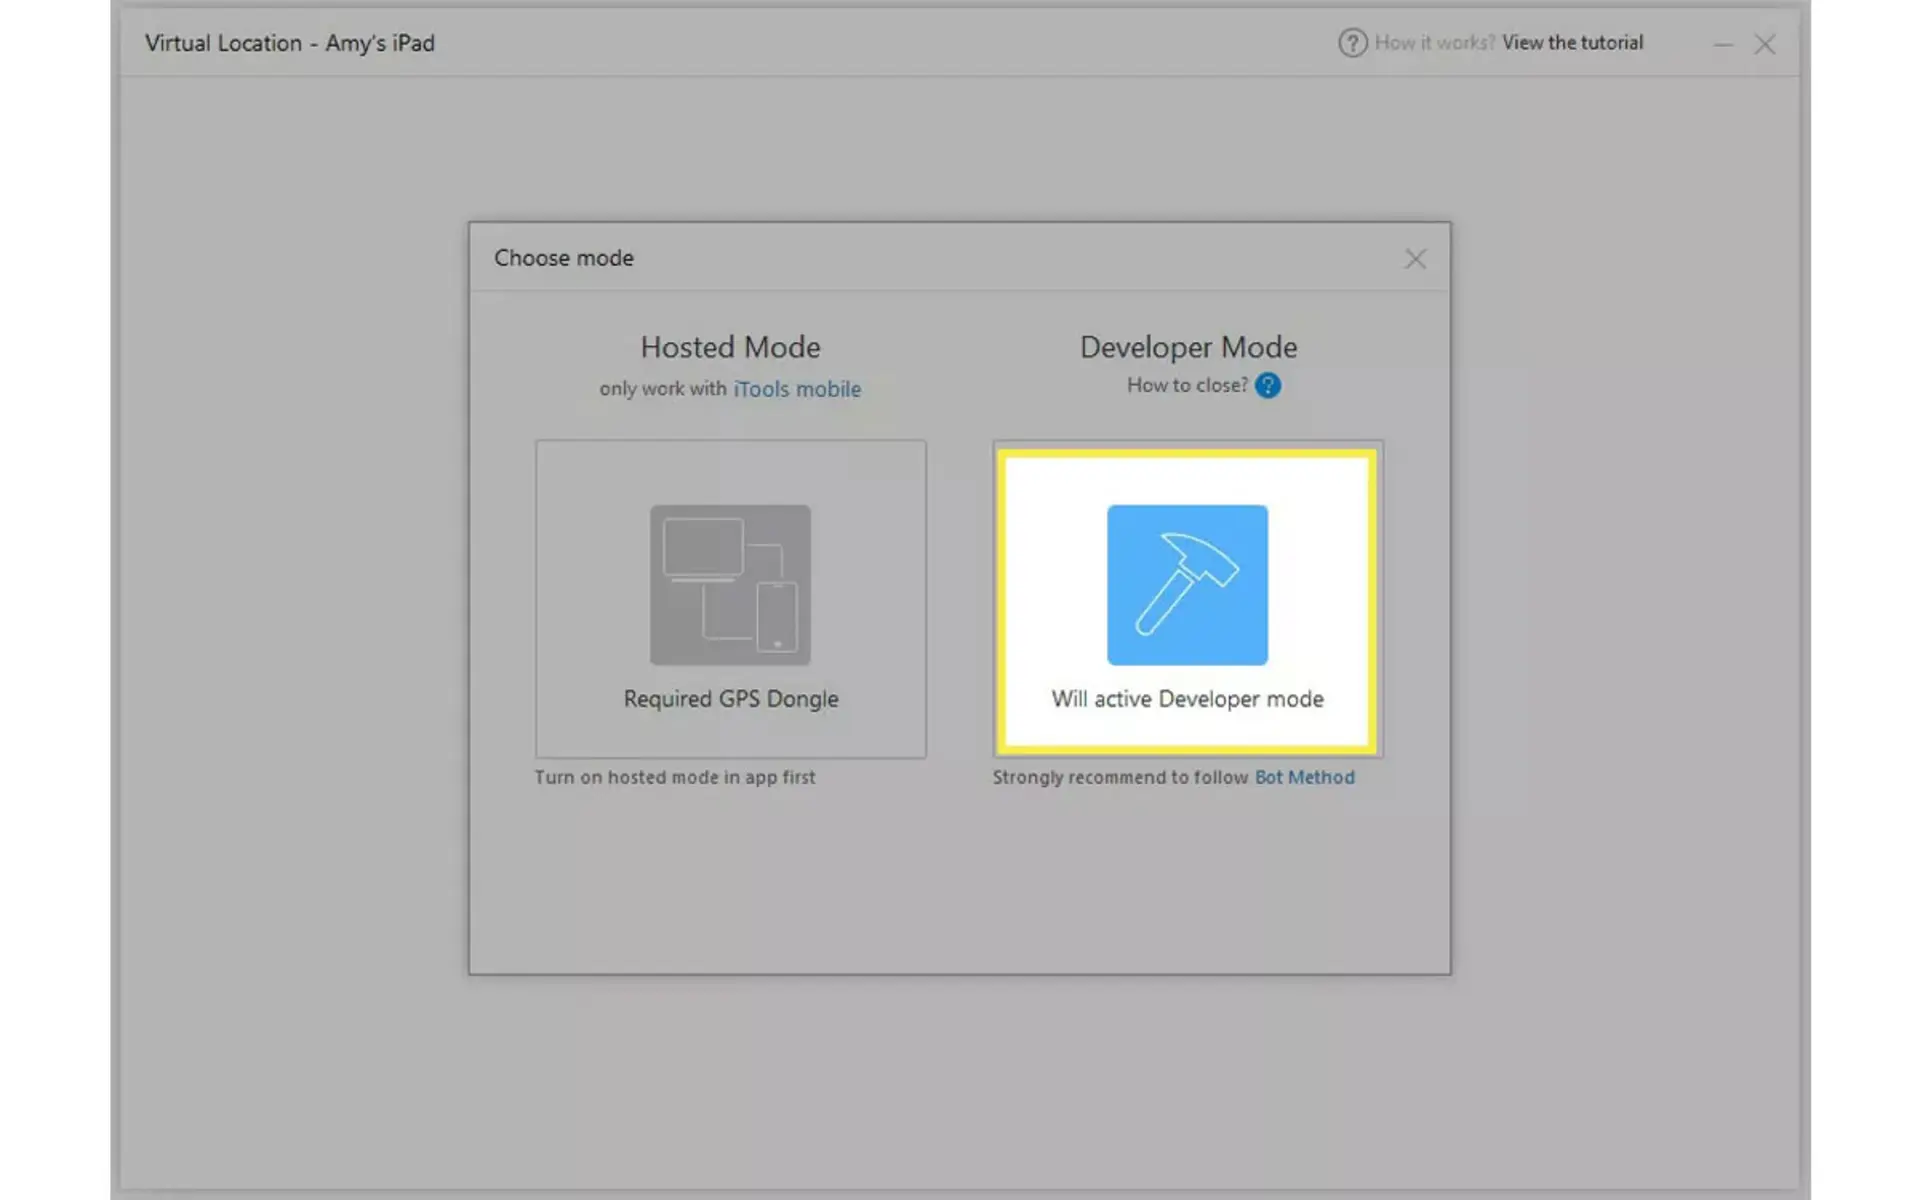
Task: Click the blue question mark beside How to close
Action: (1268, 385)
